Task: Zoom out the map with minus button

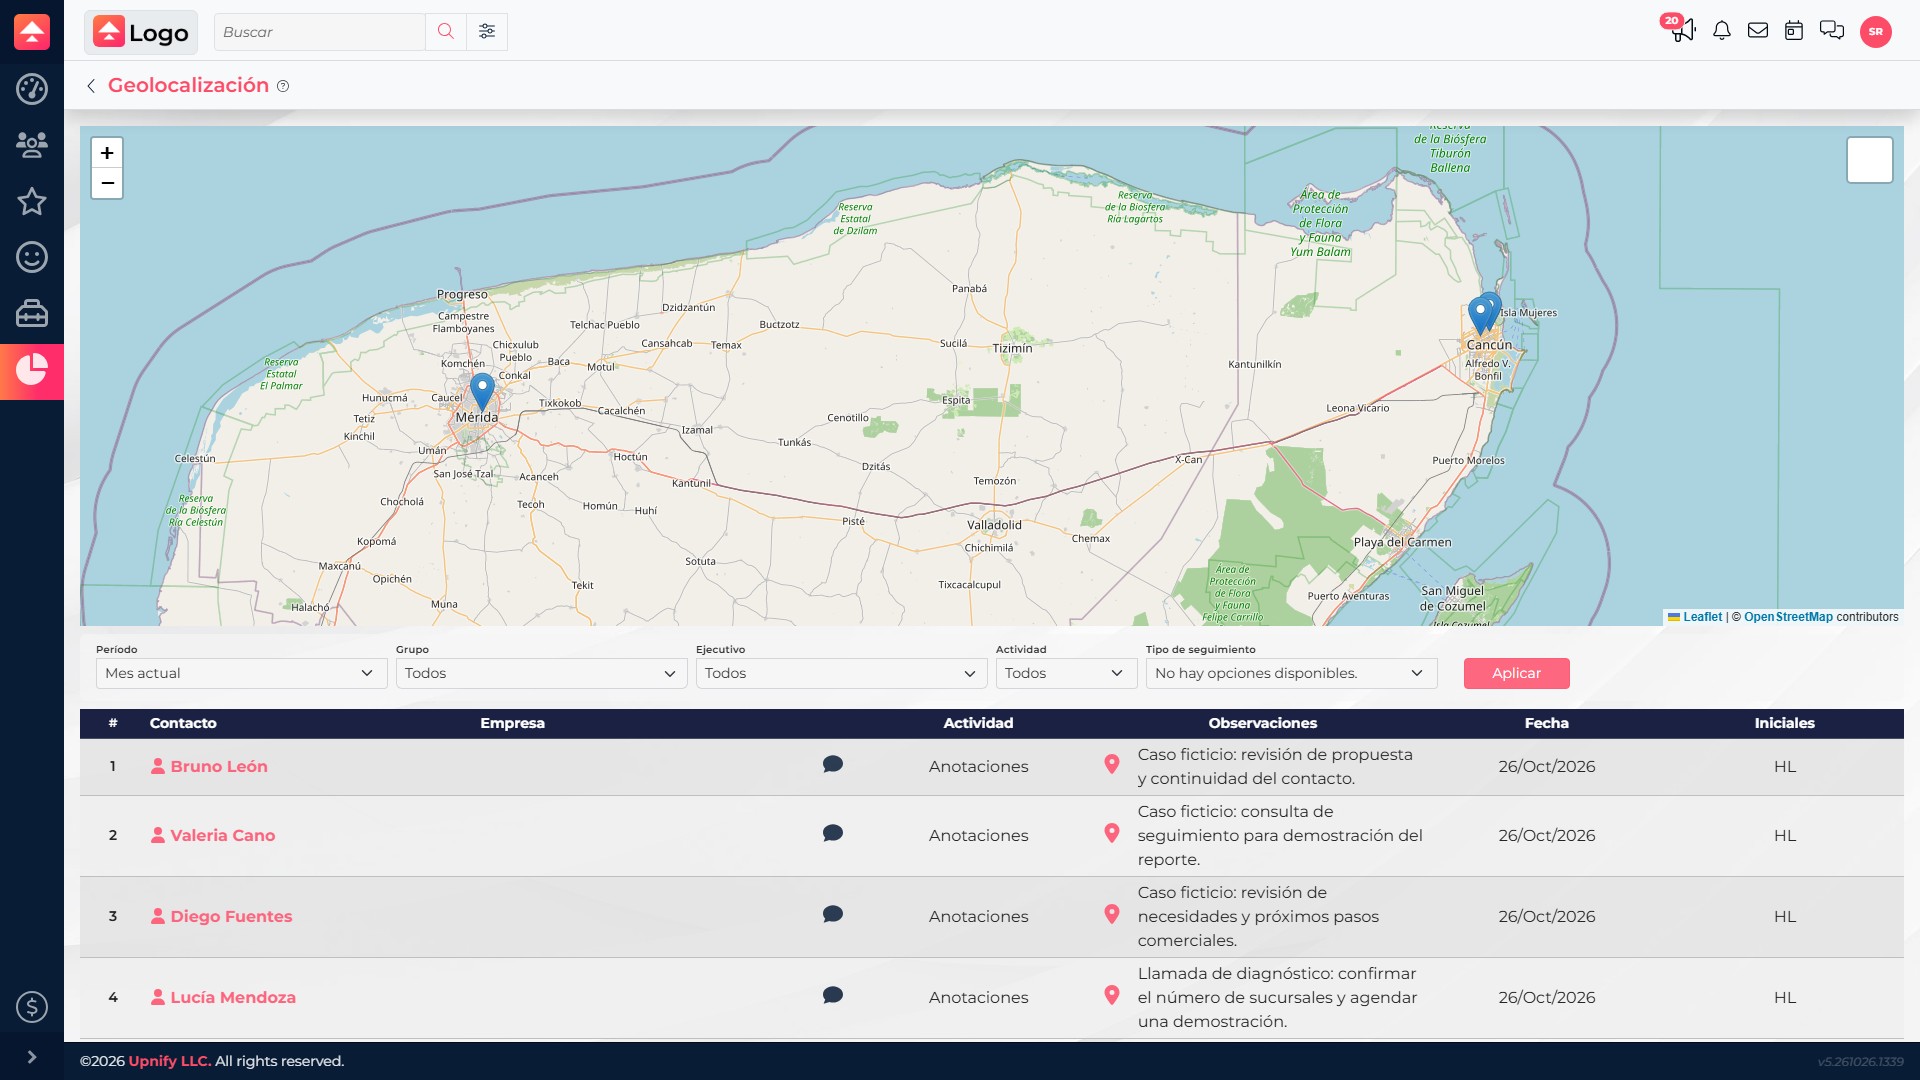Action: click(107, 184)
